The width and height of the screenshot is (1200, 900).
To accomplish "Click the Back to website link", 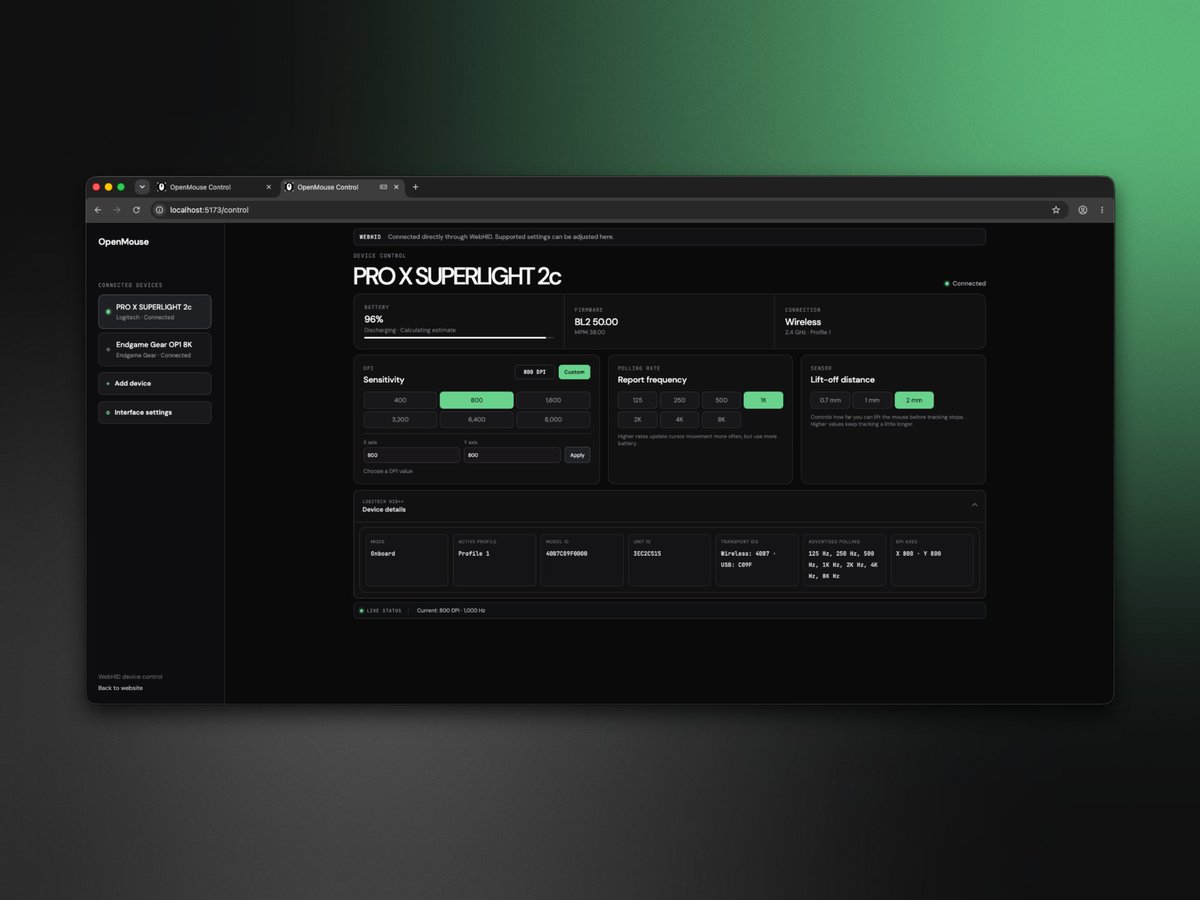I will tap(120, 688).
